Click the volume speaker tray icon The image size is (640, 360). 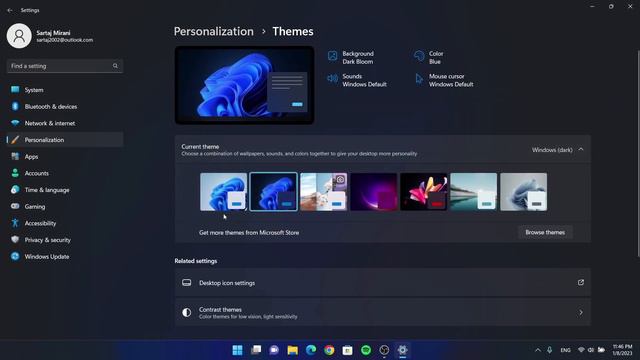coord(591,350)
